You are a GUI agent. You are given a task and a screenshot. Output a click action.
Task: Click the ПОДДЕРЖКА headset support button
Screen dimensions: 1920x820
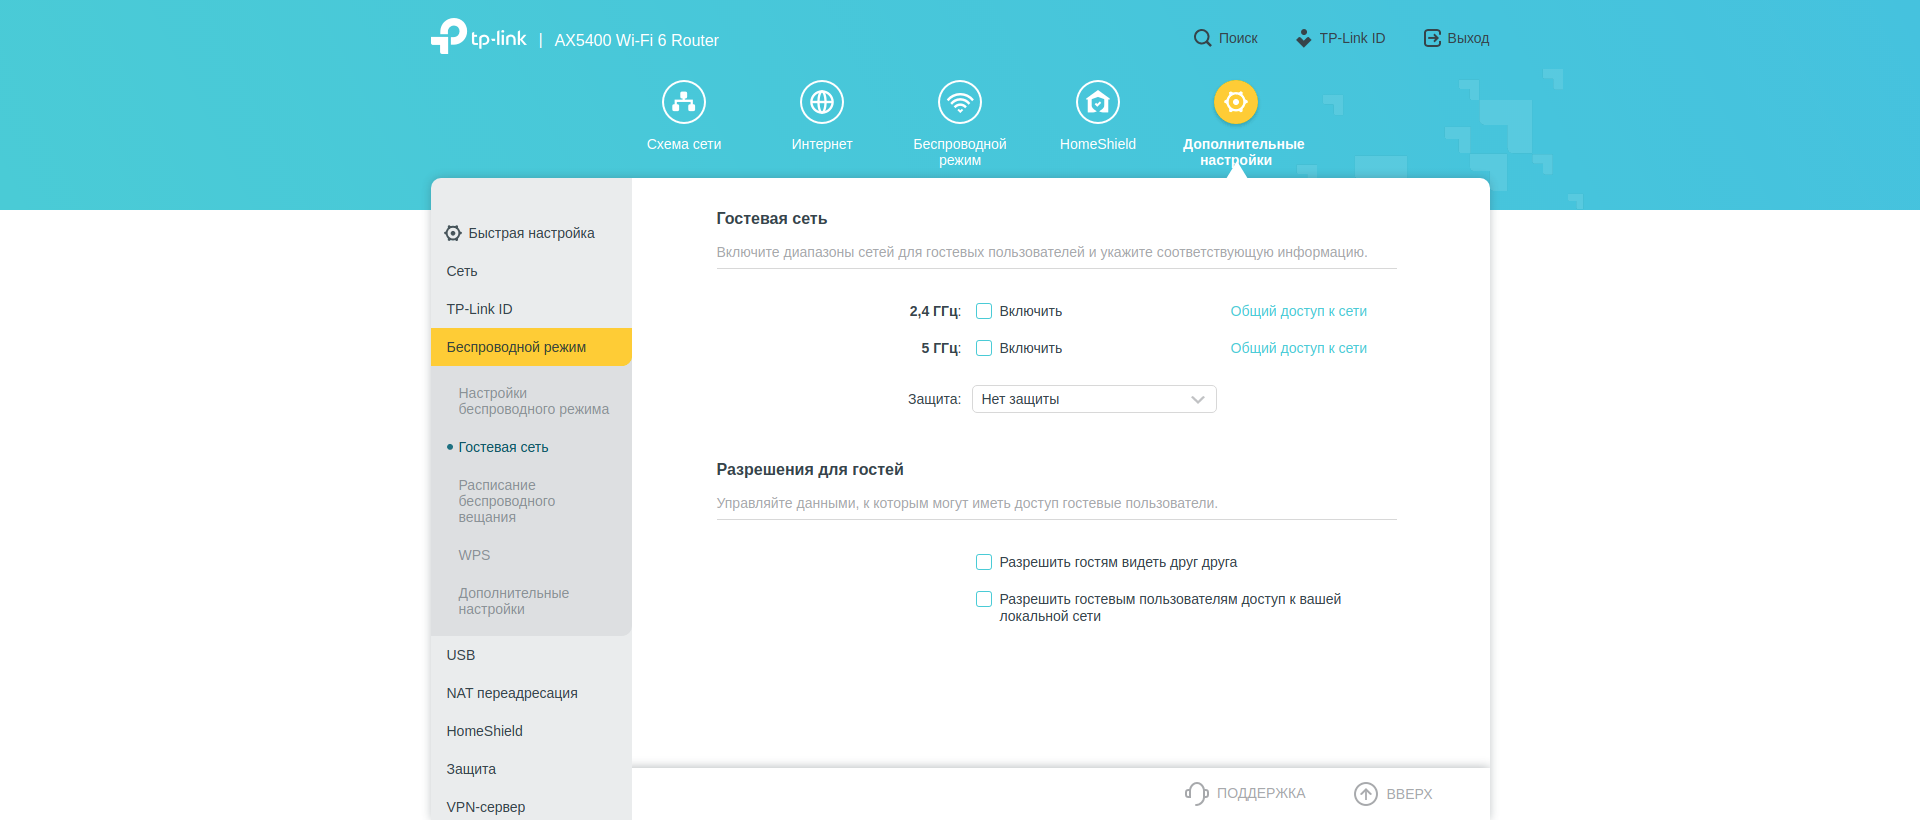1246,793
